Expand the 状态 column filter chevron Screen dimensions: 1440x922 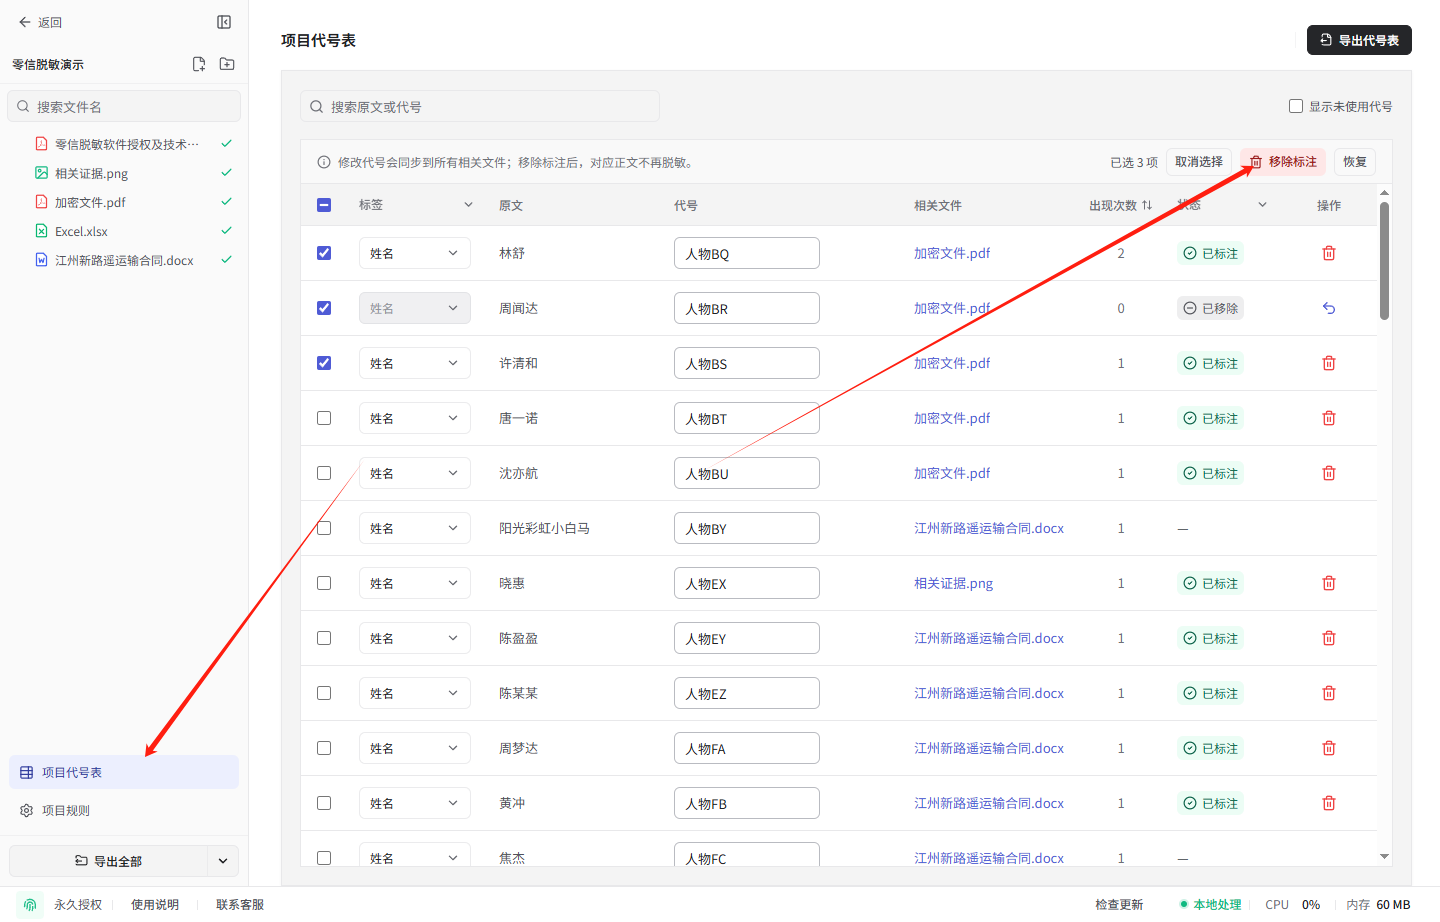1262,205
